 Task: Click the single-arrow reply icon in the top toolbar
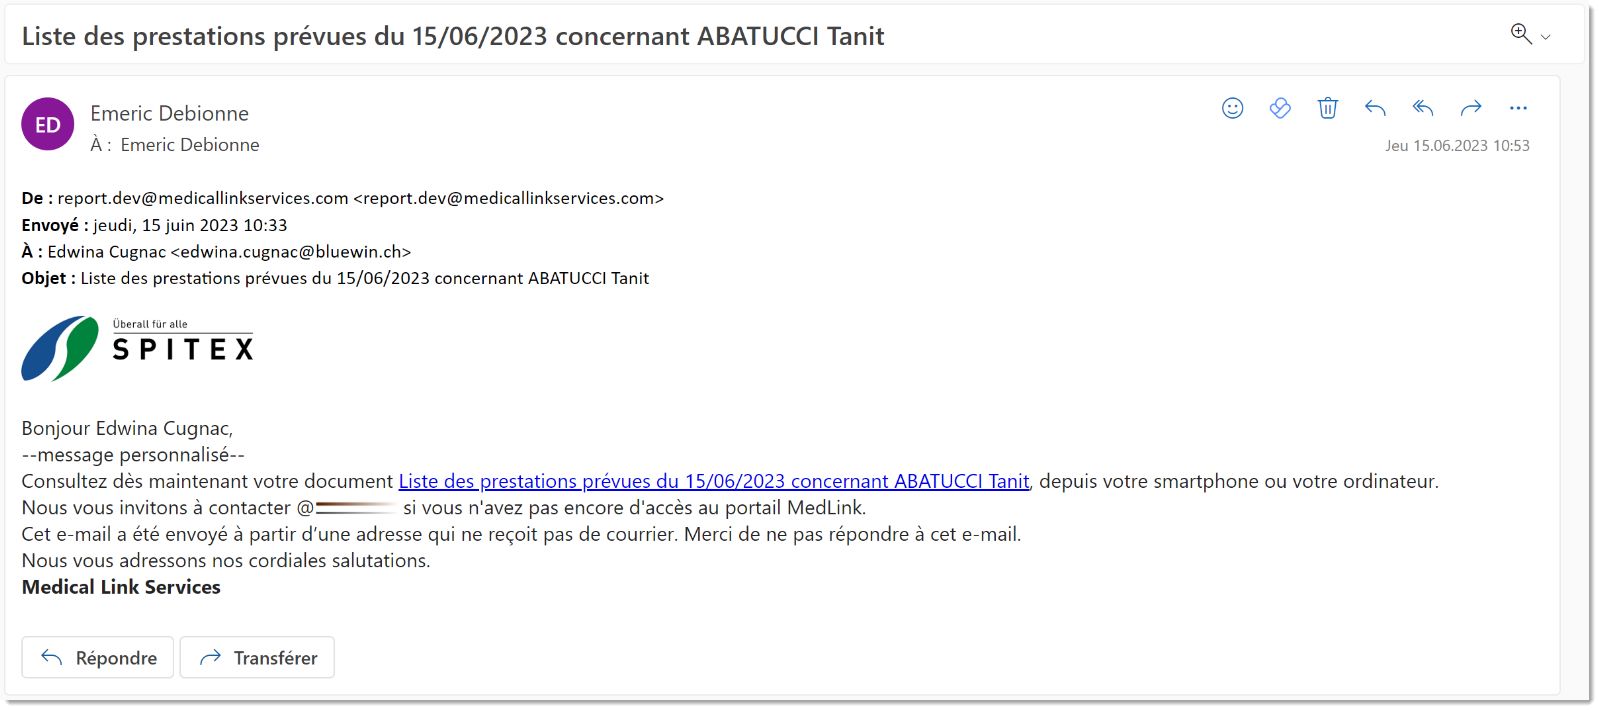[1375, 108]
